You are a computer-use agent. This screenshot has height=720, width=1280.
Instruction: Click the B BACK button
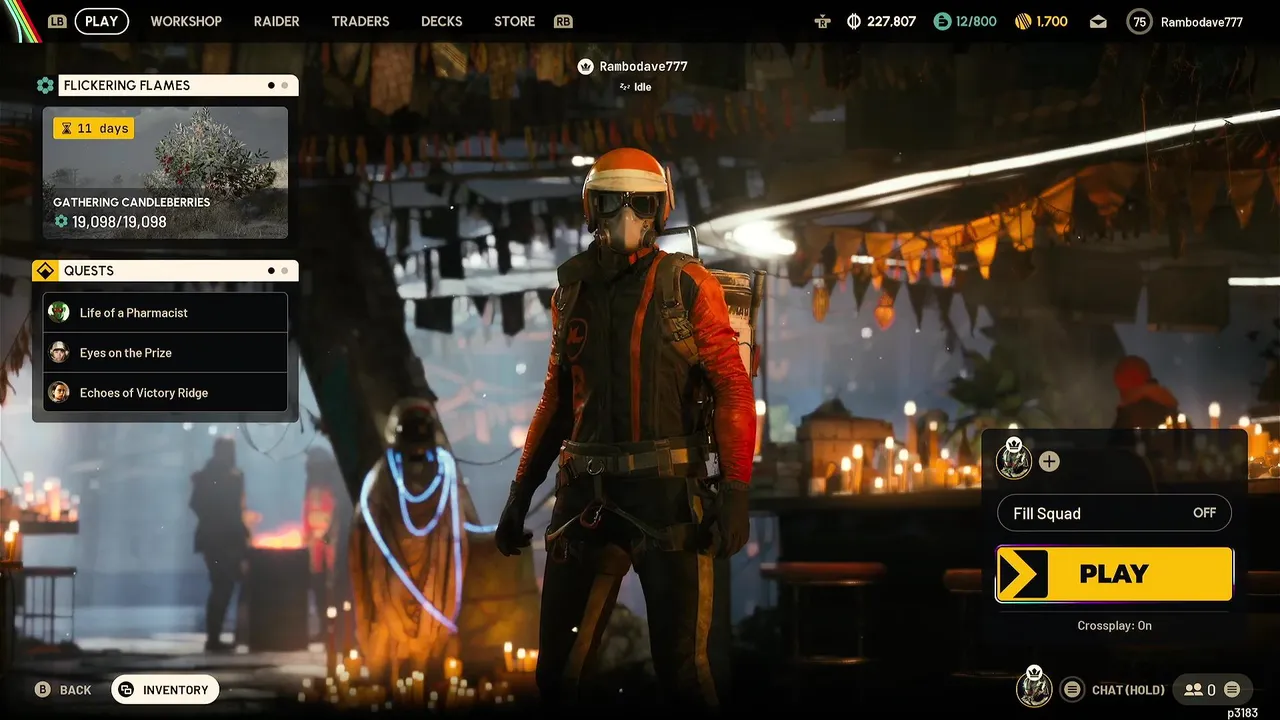(x=63, y=690)
